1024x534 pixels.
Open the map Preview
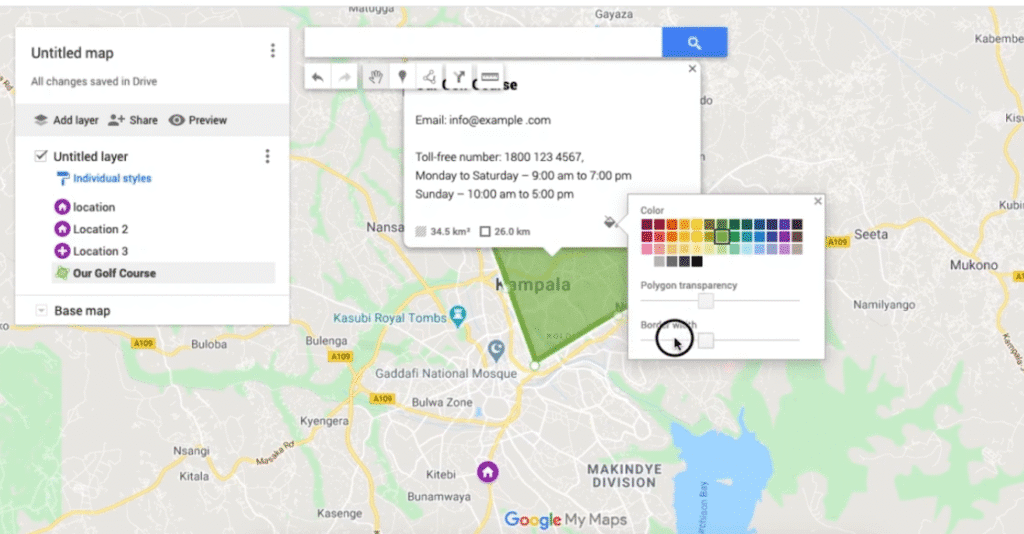click(x=198, y=120)
